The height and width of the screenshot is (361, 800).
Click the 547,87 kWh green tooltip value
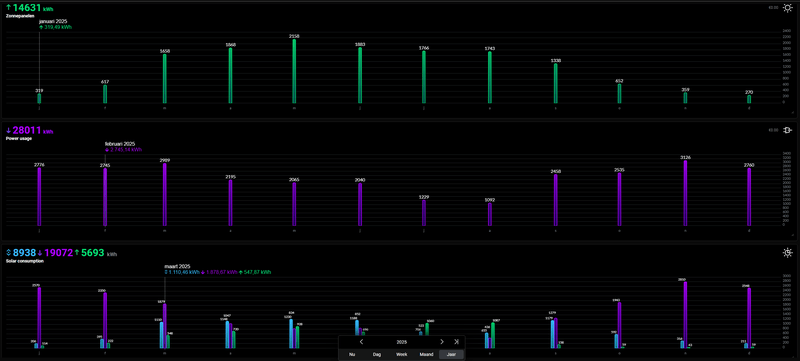(257, 272)
